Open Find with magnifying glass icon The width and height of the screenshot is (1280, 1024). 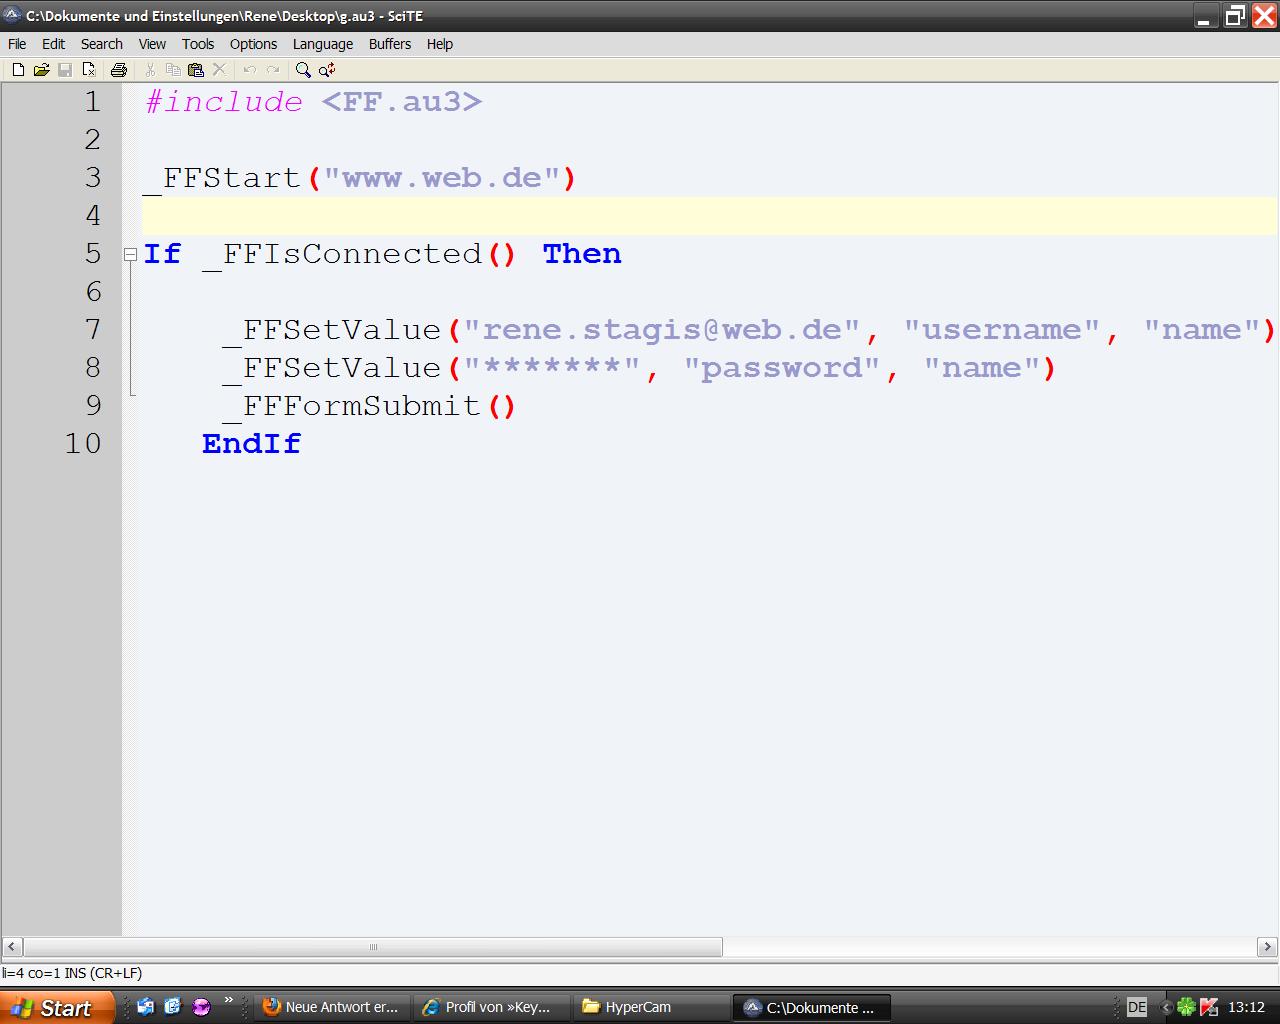point(303,70)
